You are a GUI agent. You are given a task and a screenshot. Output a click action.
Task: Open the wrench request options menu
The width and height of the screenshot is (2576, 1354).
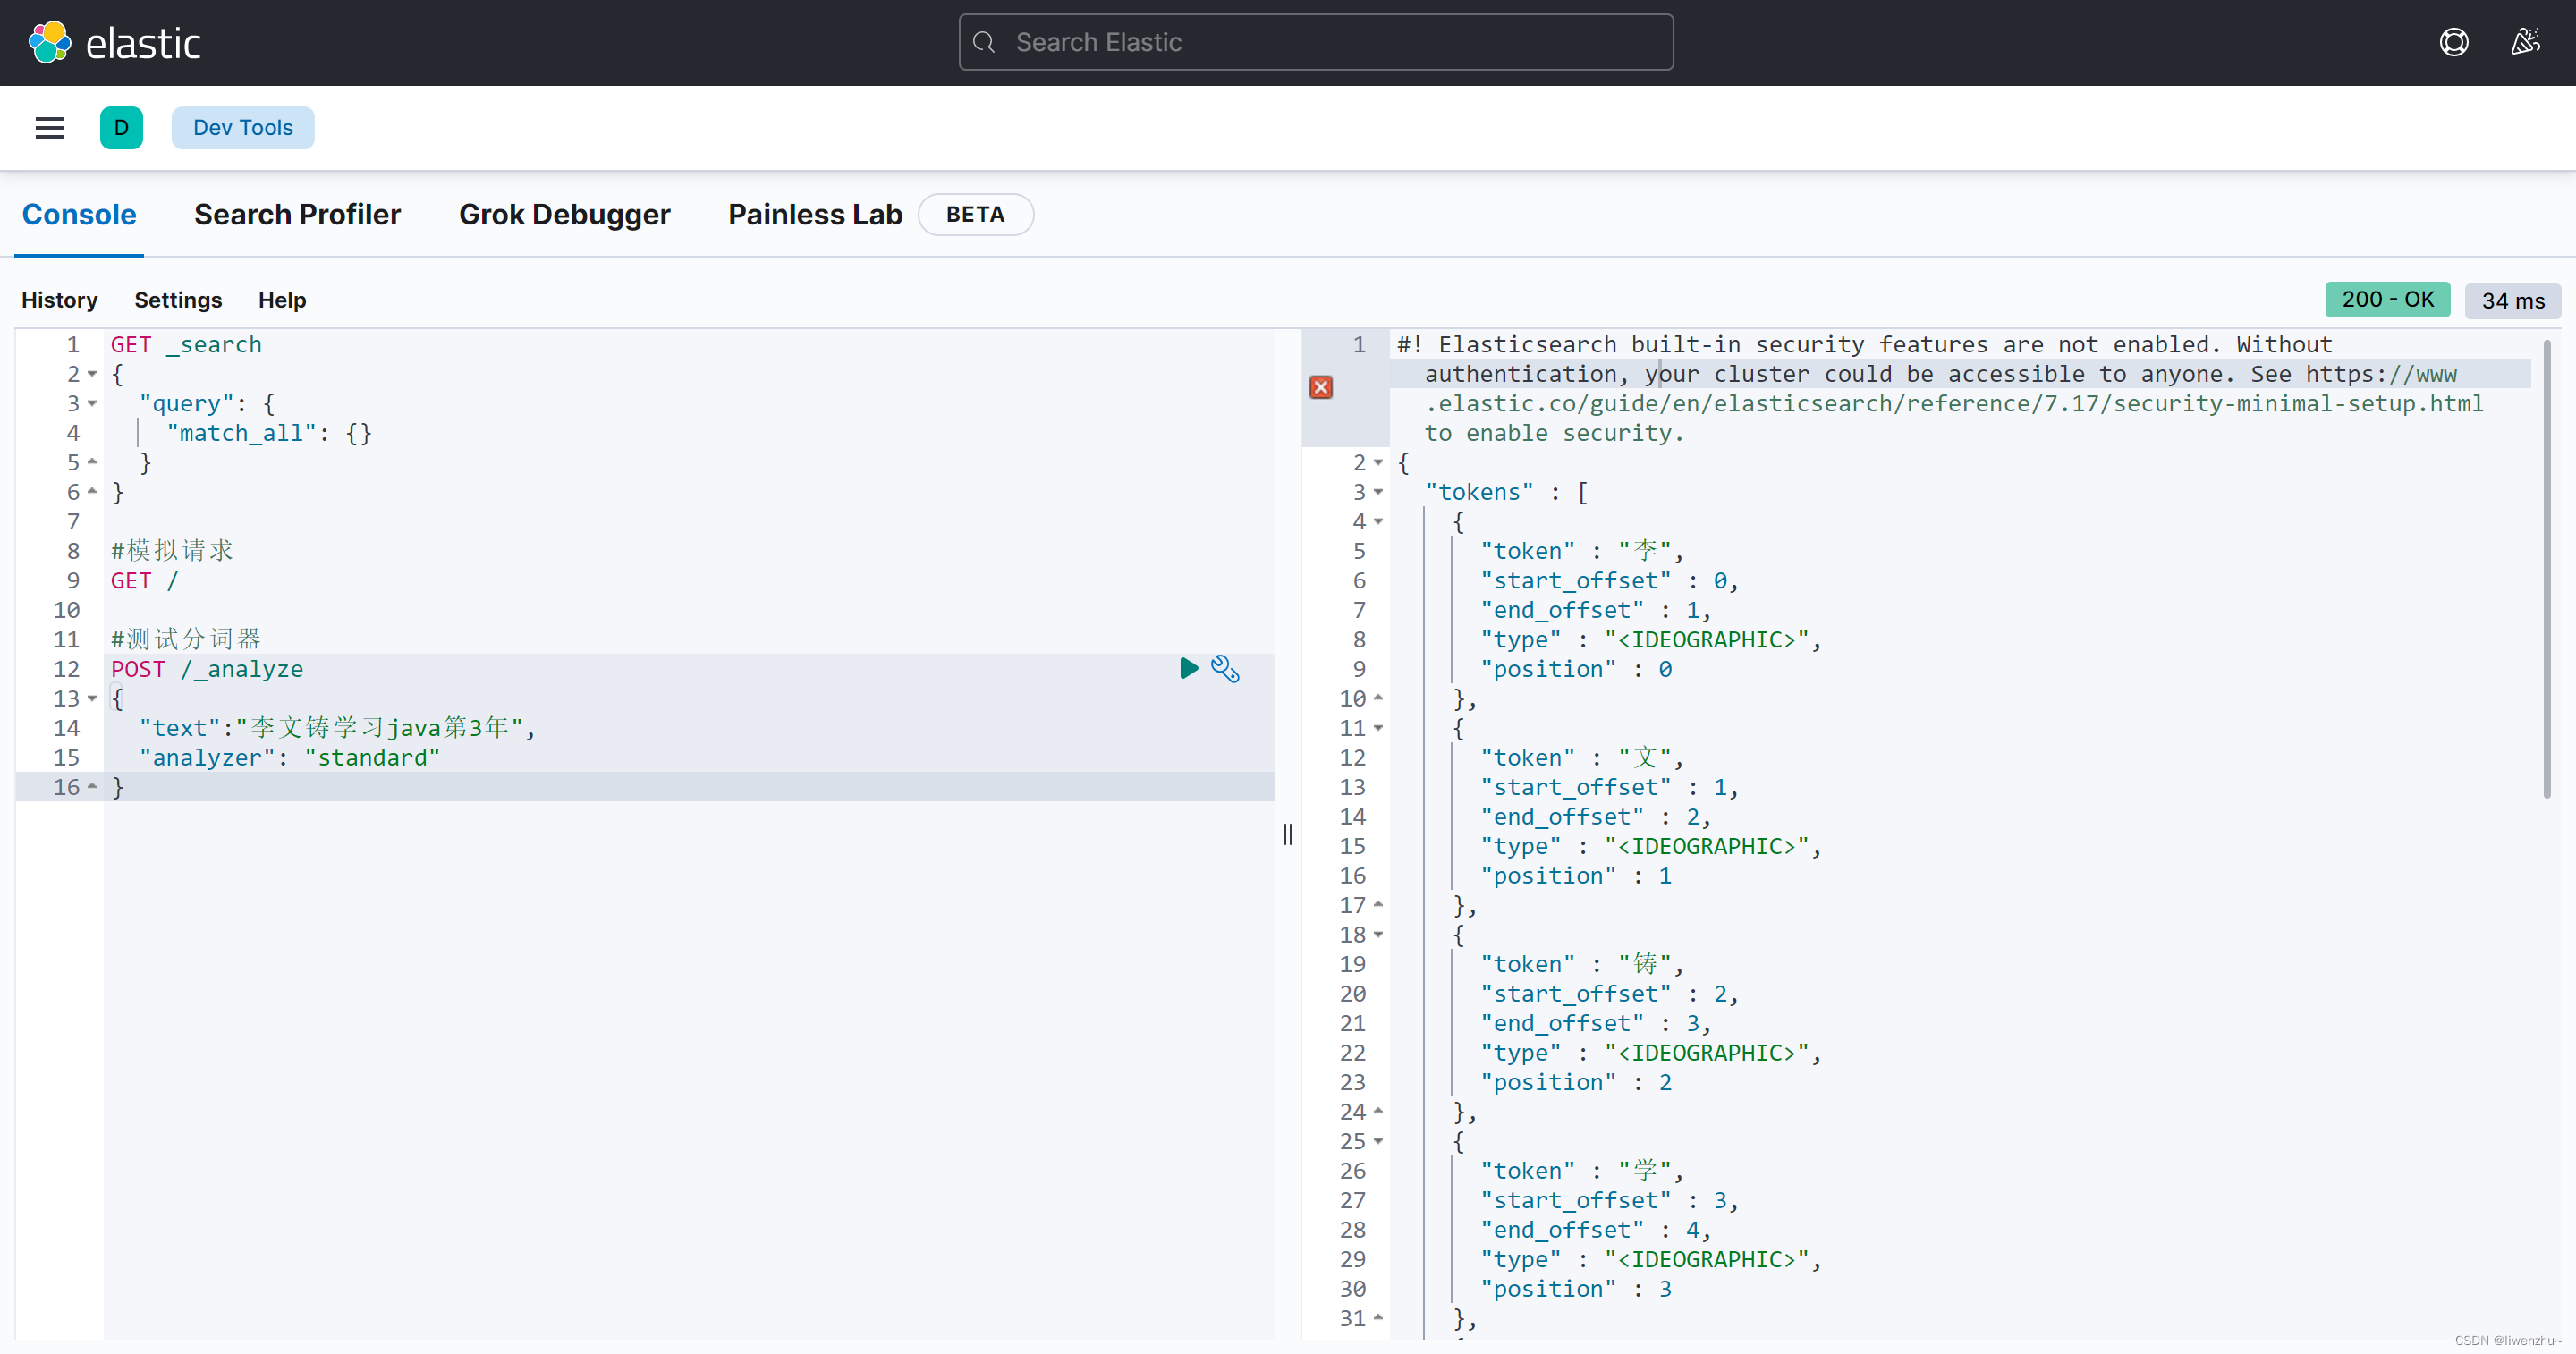pos(1225,668)
